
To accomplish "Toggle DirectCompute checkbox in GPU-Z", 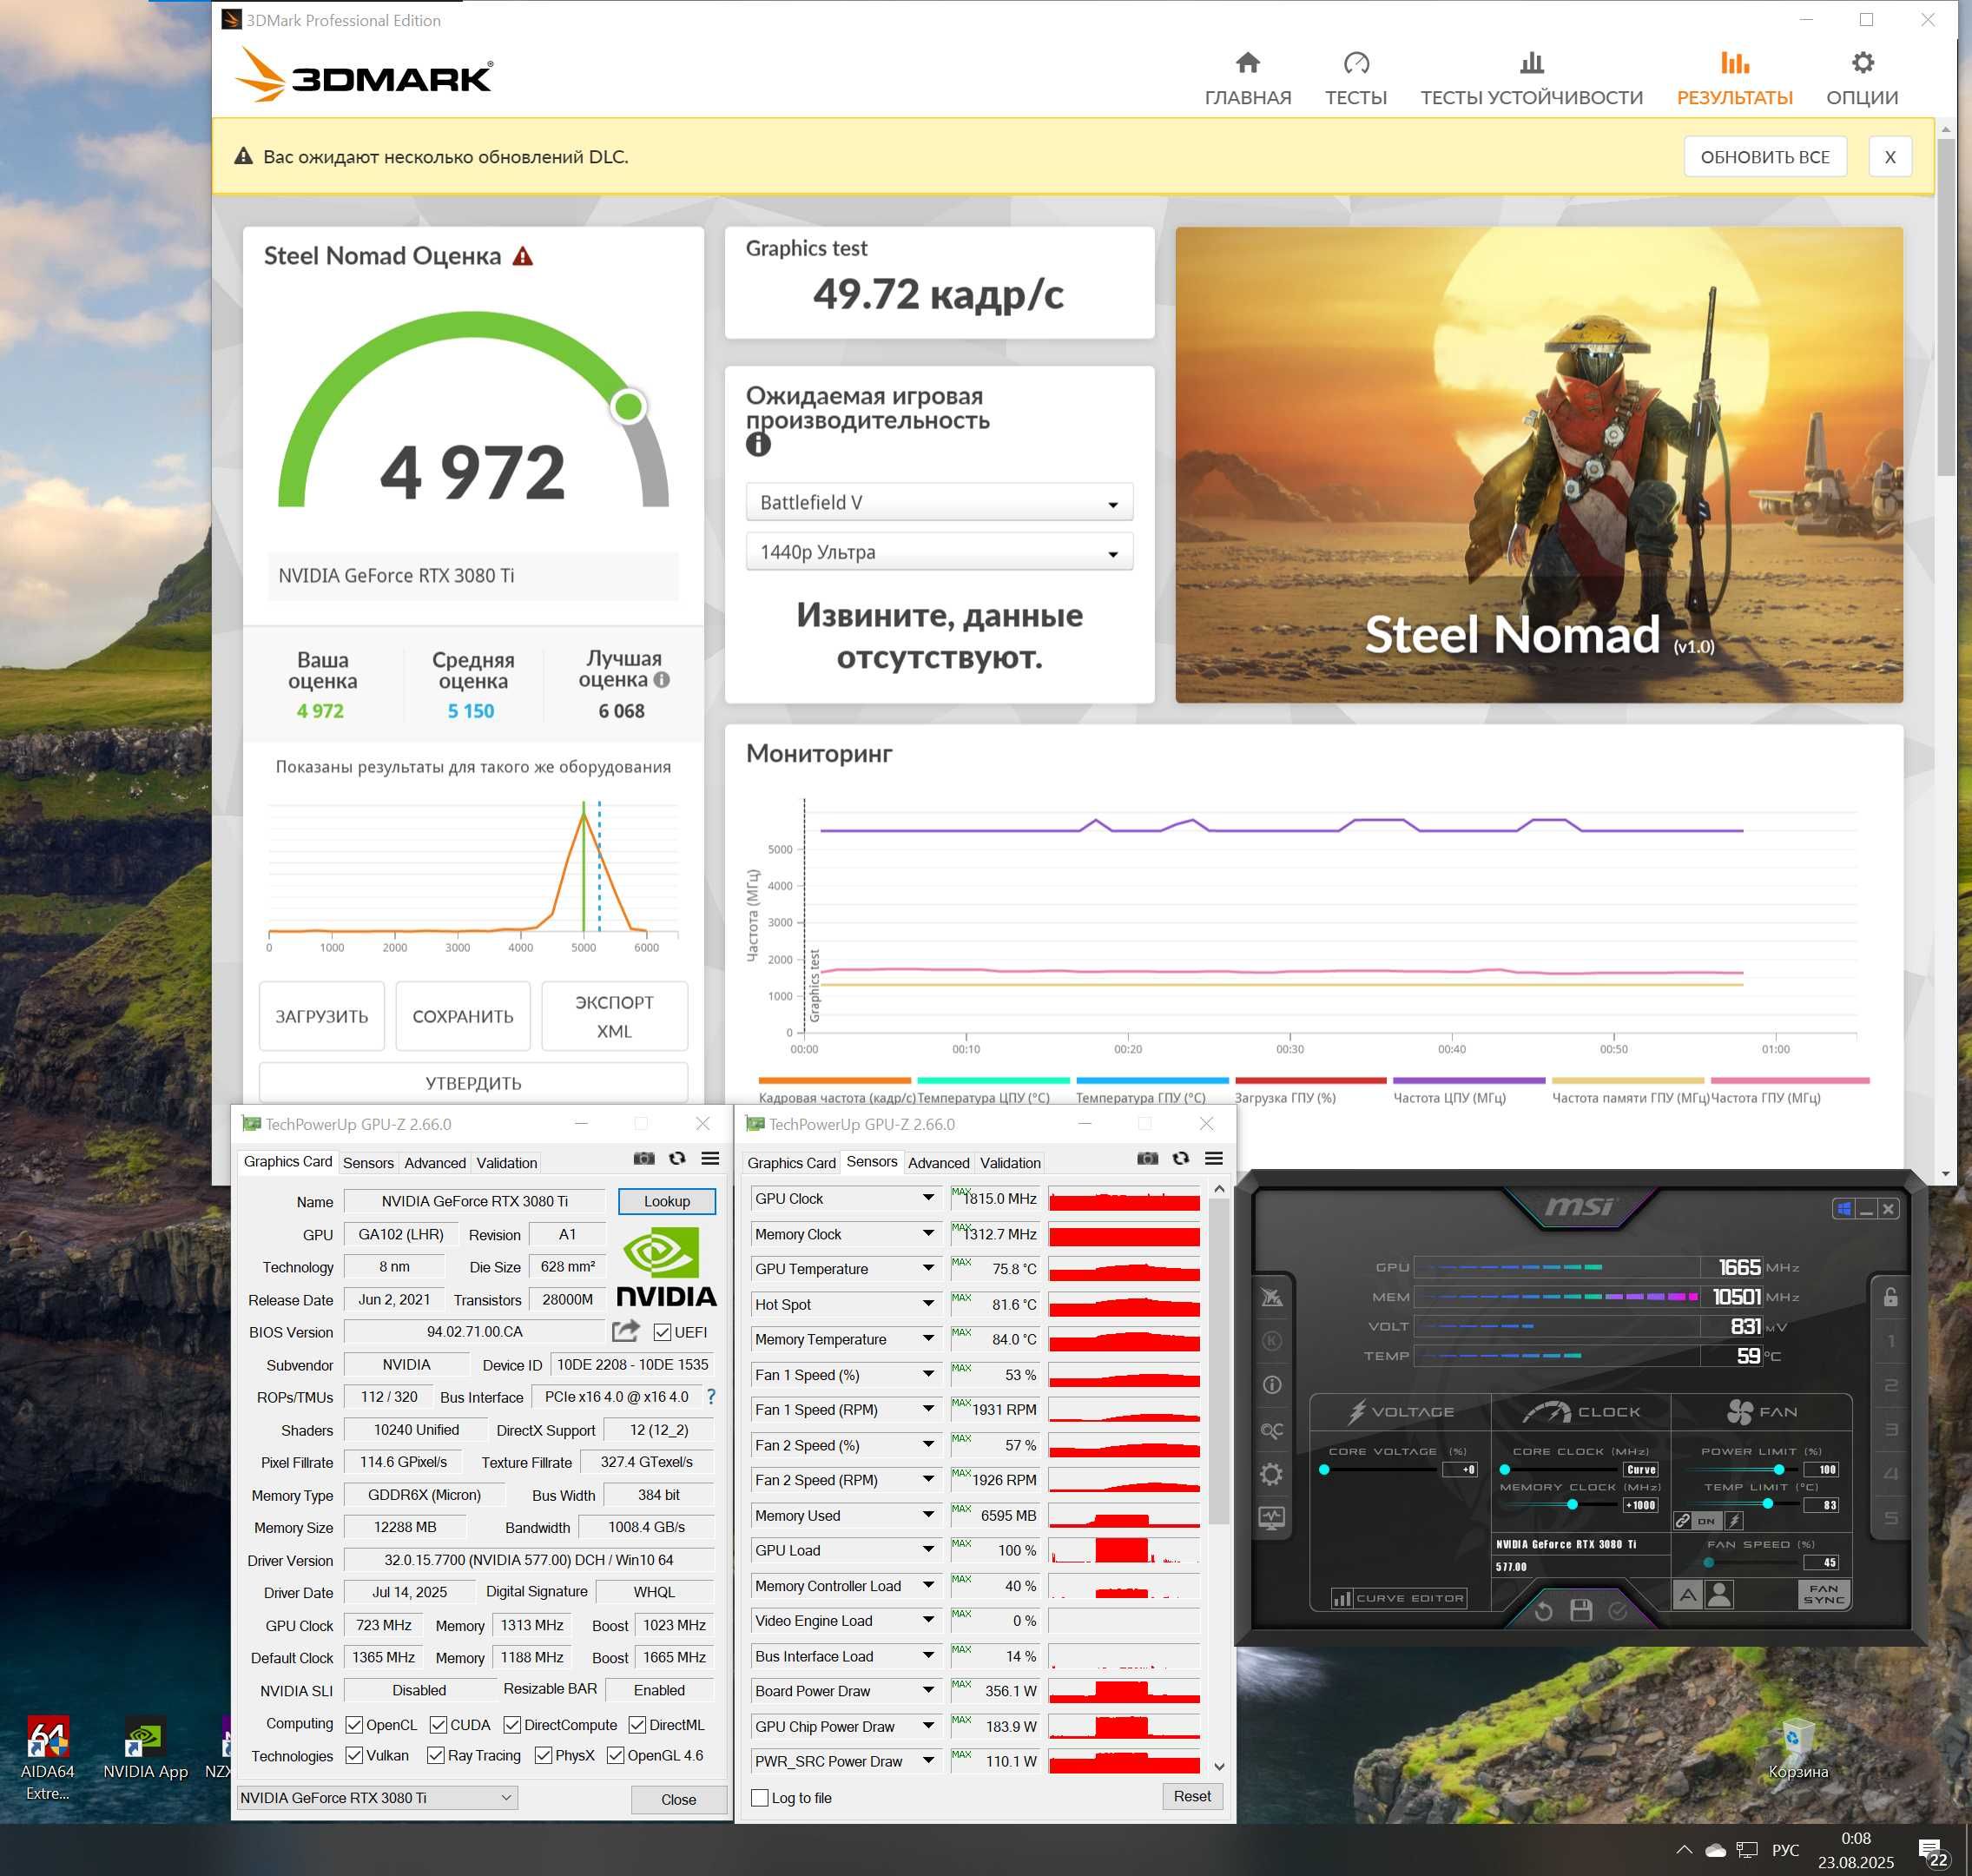I will 512,1725.
